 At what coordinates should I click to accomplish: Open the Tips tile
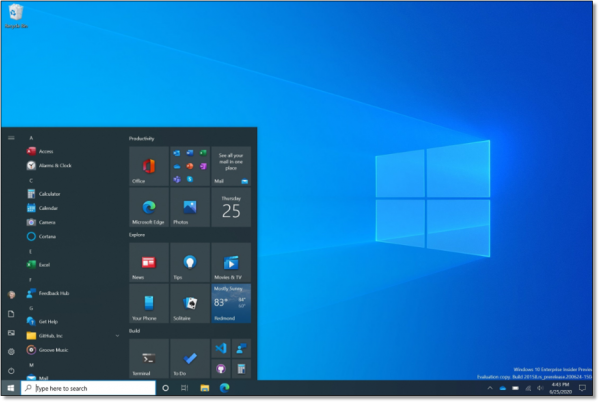point(190,262)
